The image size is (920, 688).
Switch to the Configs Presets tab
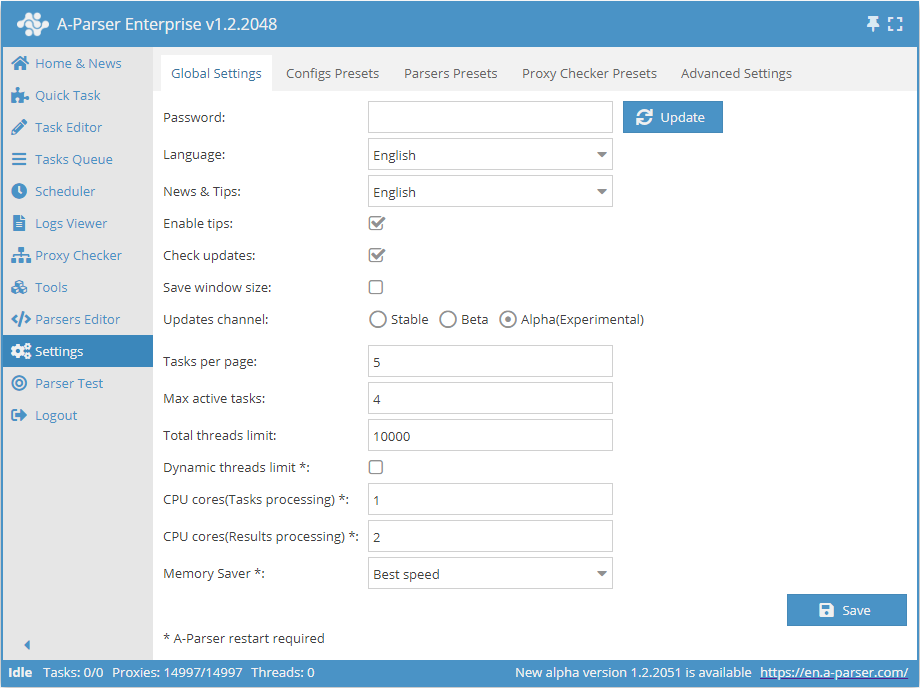332,73
